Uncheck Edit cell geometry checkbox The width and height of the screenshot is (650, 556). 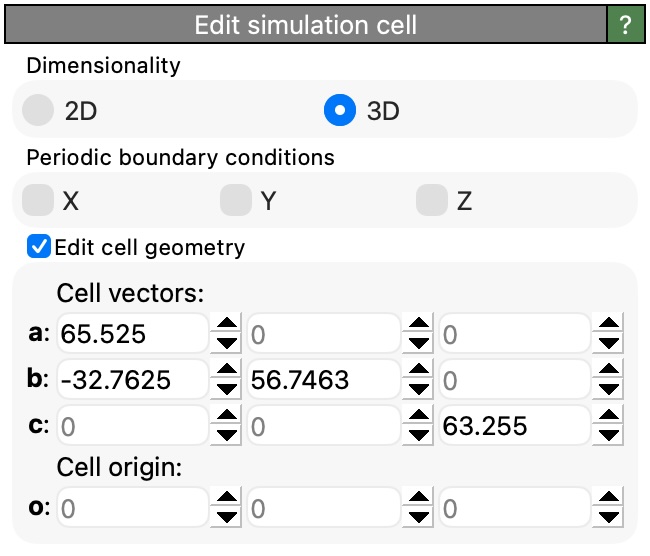39,246
